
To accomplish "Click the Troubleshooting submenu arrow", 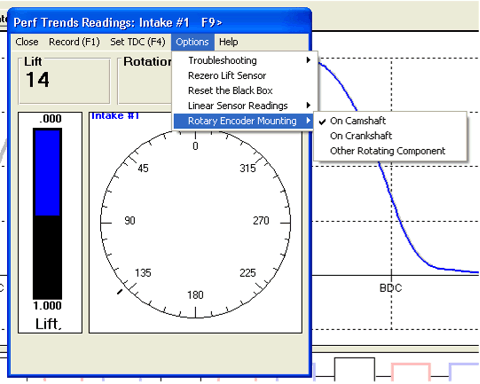I will [308, 60].
